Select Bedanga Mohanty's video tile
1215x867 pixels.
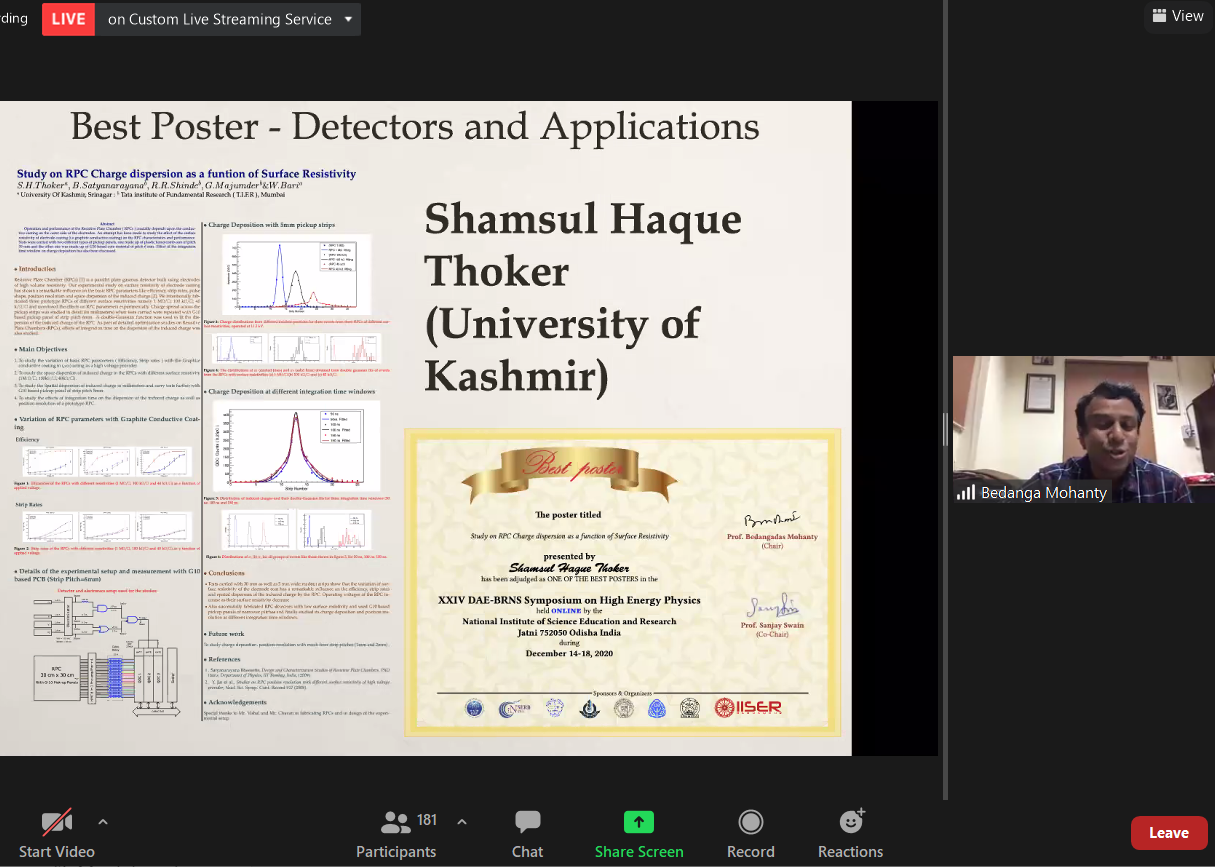(x=1084, y=429)
